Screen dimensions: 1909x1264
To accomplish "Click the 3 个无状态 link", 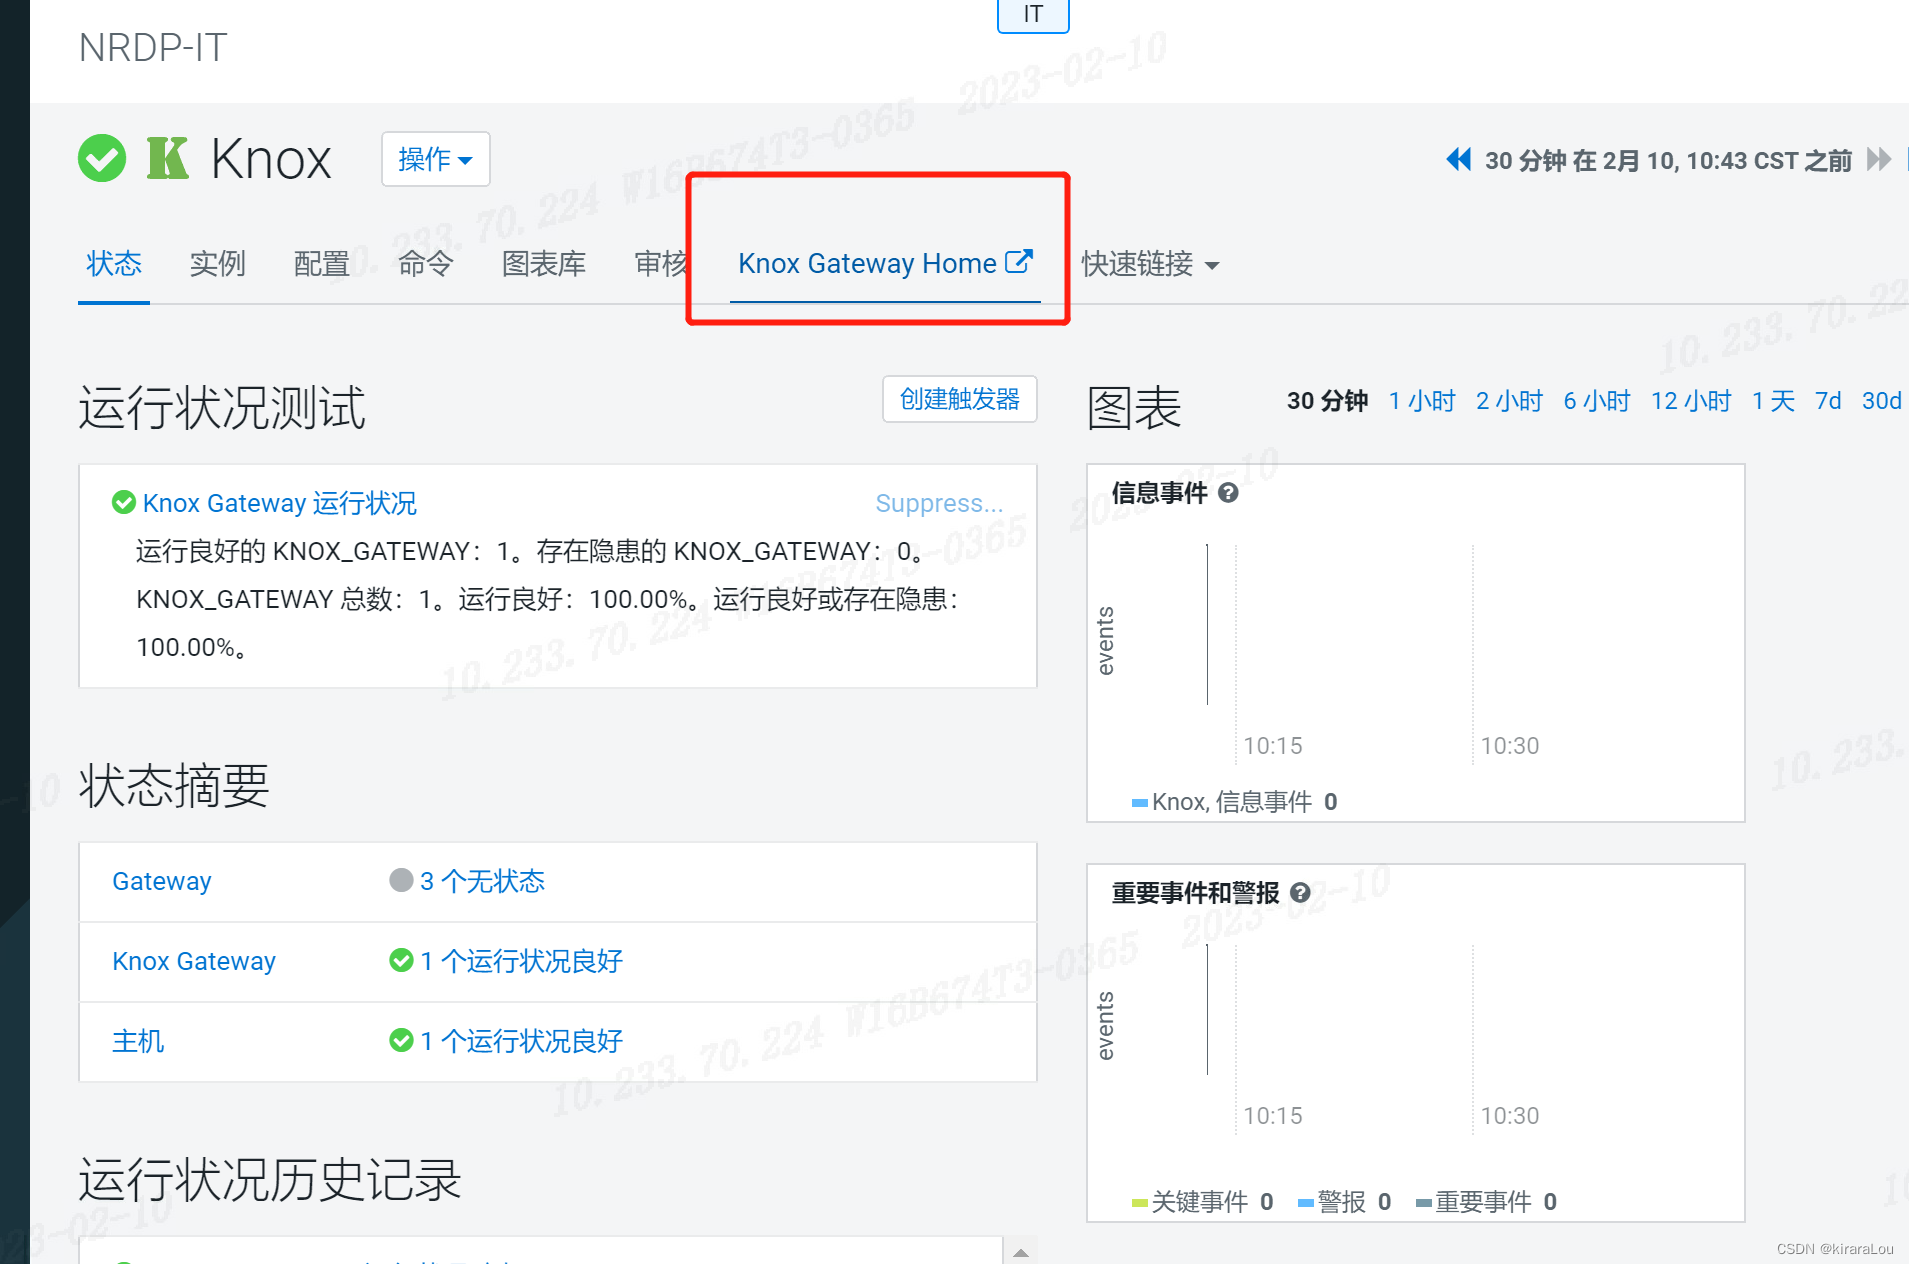I will point(482,881).
